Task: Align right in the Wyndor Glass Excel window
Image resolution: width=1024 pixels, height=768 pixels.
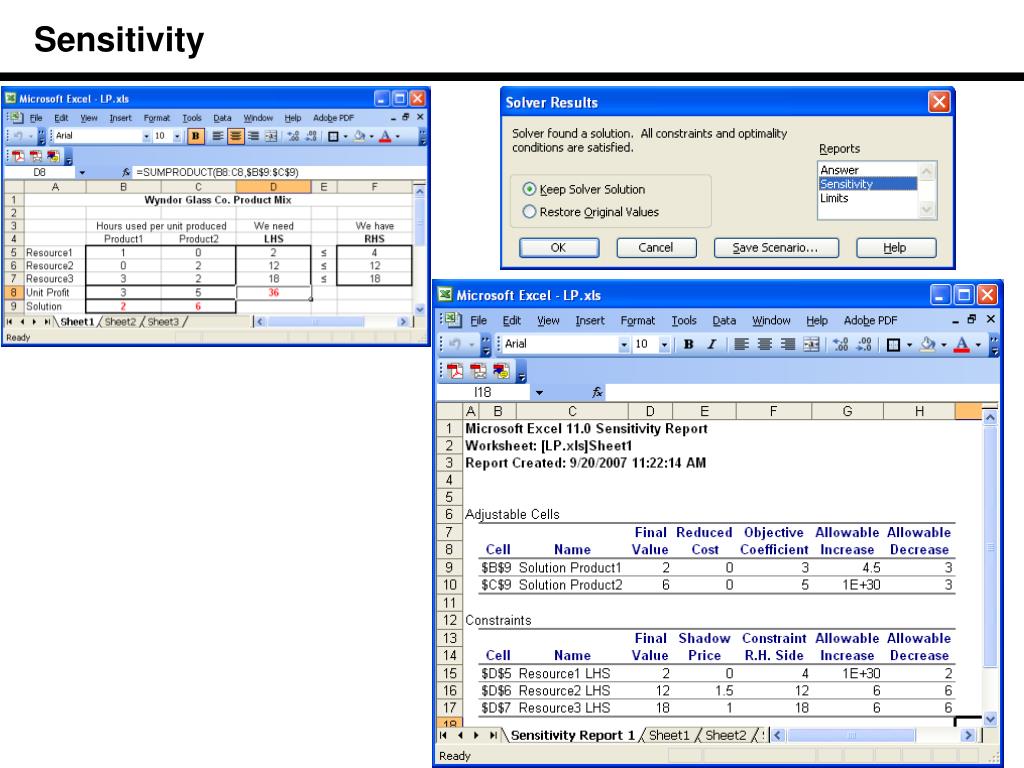Action: 253,136
